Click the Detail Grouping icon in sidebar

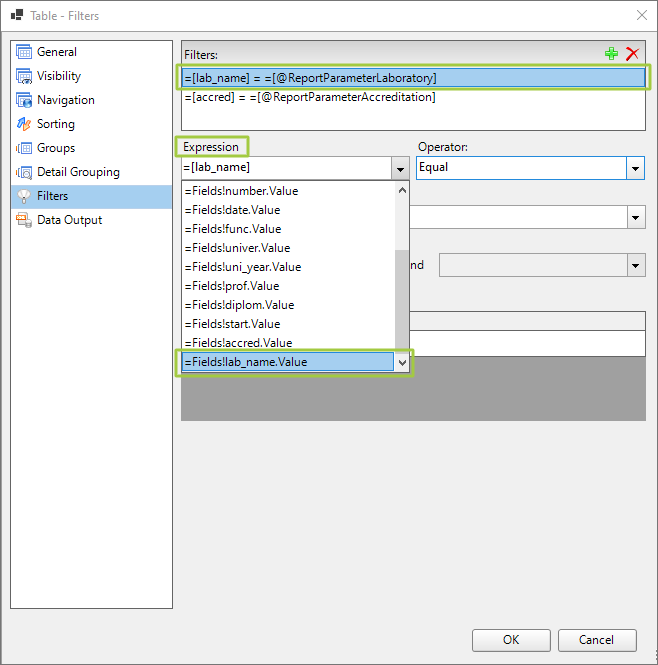point(24,172)
